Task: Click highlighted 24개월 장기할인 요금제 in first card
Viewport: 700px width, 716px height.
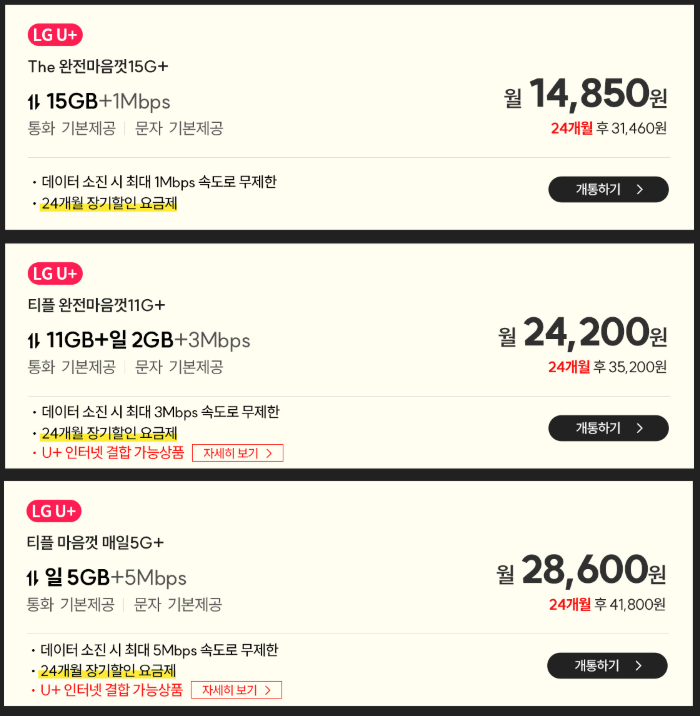Action: (x=109, y=203)
